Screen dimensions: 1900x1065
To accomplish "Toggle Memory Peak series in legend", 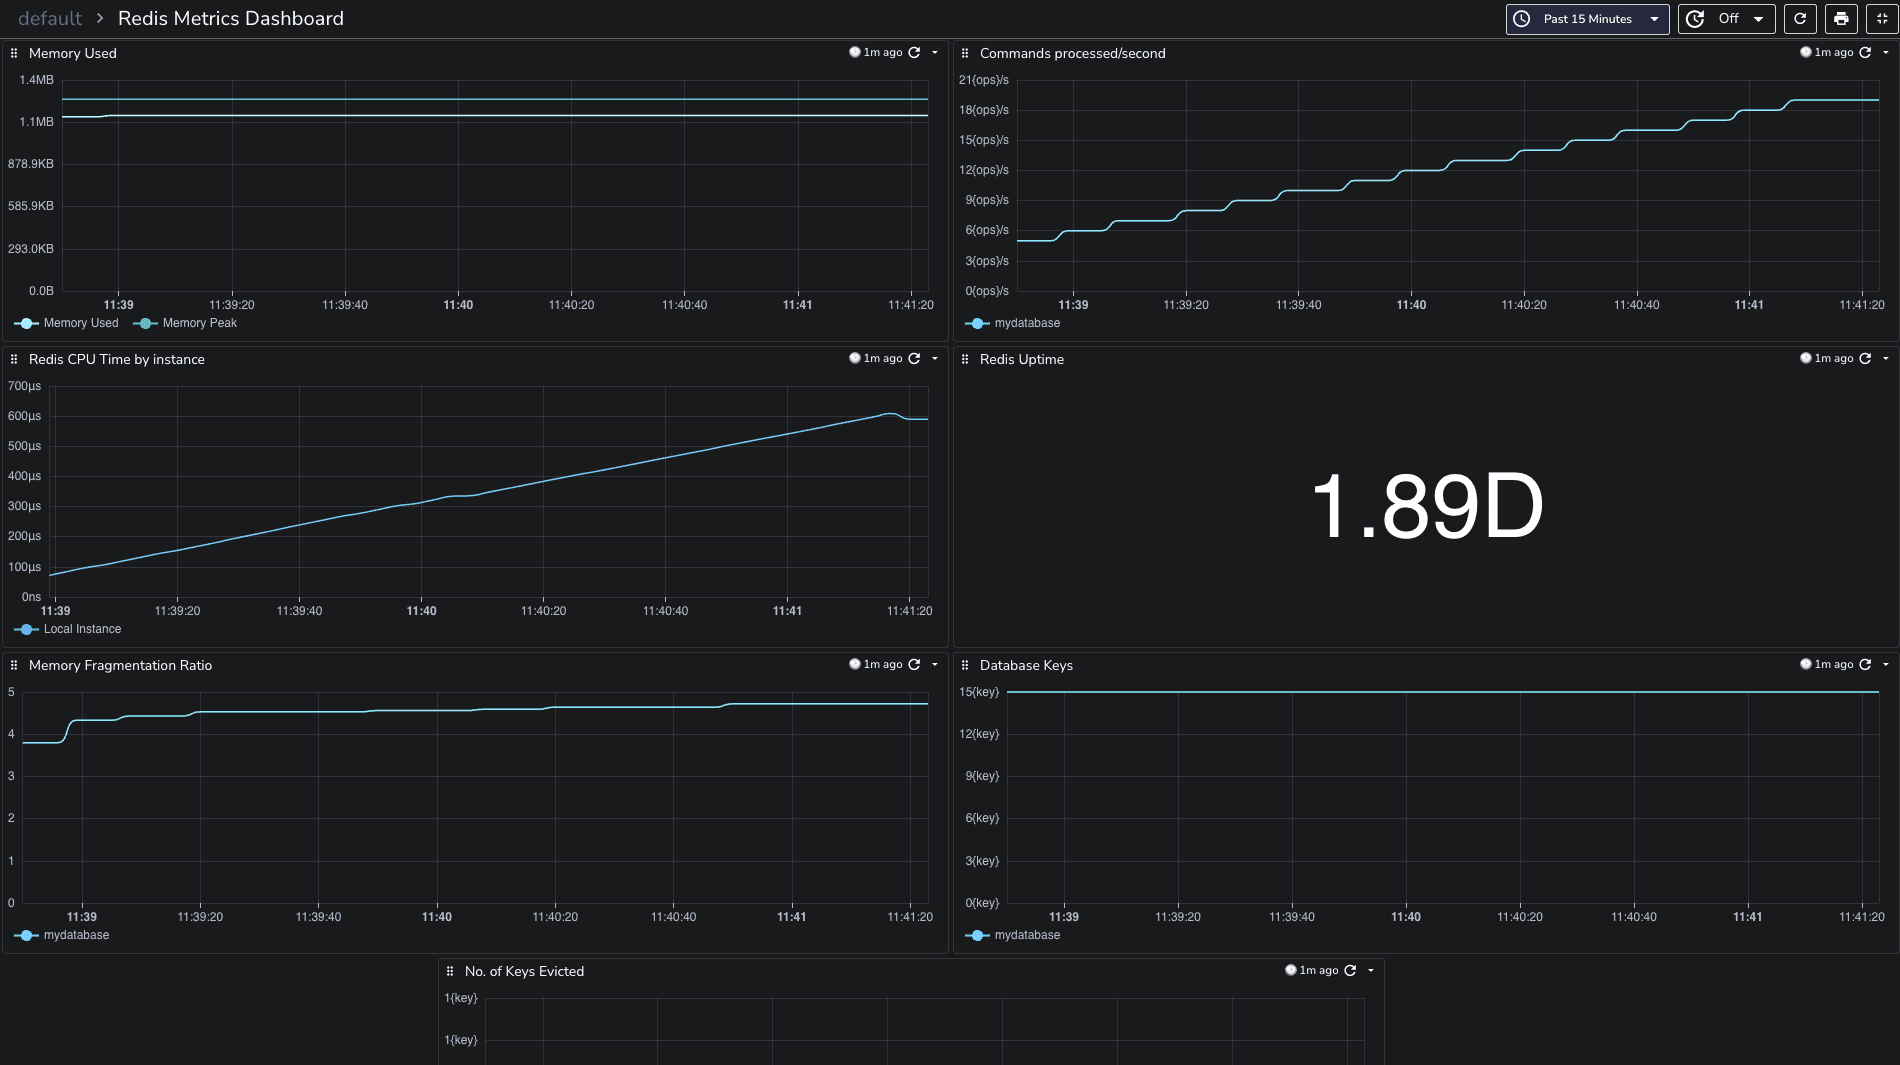I will click(x=199, y=324).
